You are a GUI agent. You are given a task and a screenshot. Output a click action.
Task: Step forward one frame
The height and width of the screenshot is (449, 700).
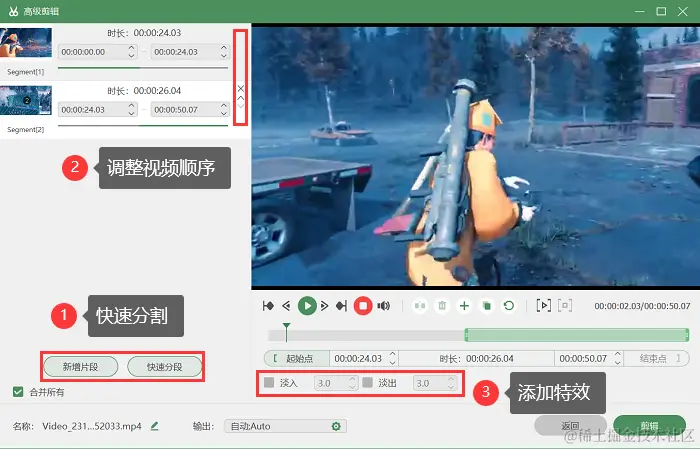coord(325,306)
